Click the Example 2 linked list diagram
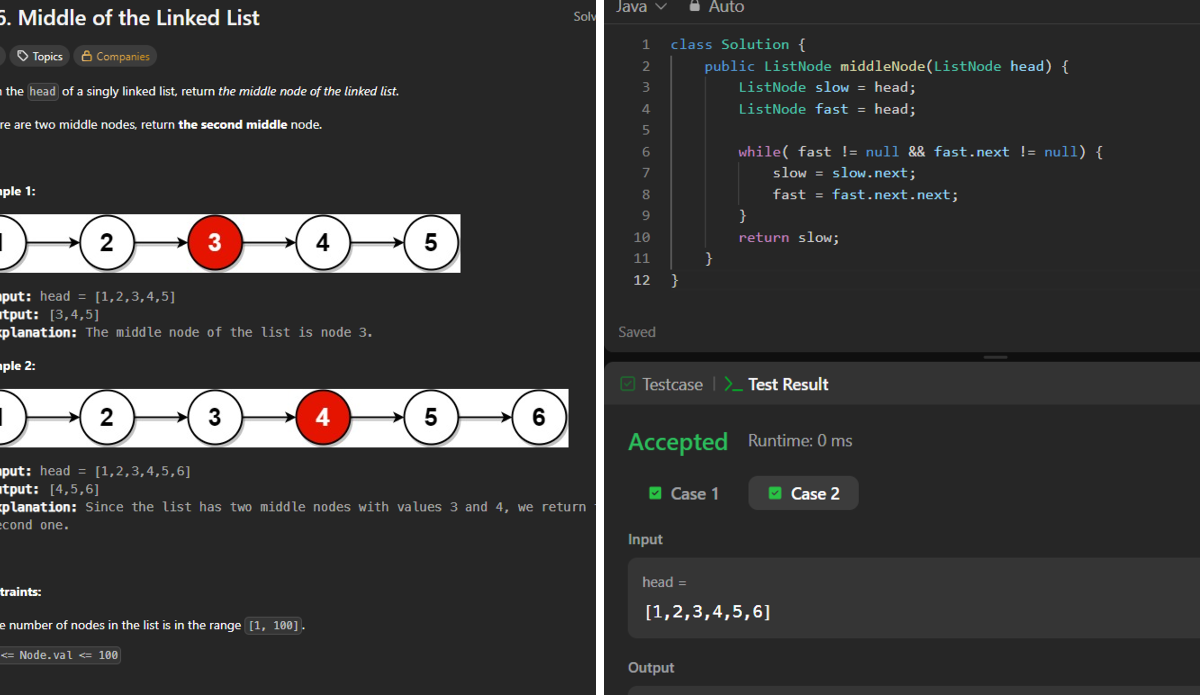 [284, 417]
